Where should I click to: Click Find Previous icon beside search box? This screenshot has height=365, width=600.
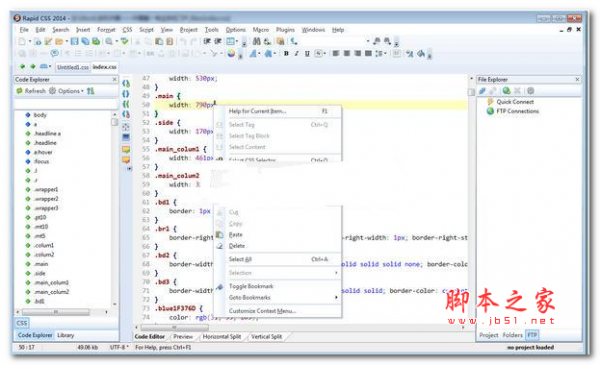(x=377, y=41)
